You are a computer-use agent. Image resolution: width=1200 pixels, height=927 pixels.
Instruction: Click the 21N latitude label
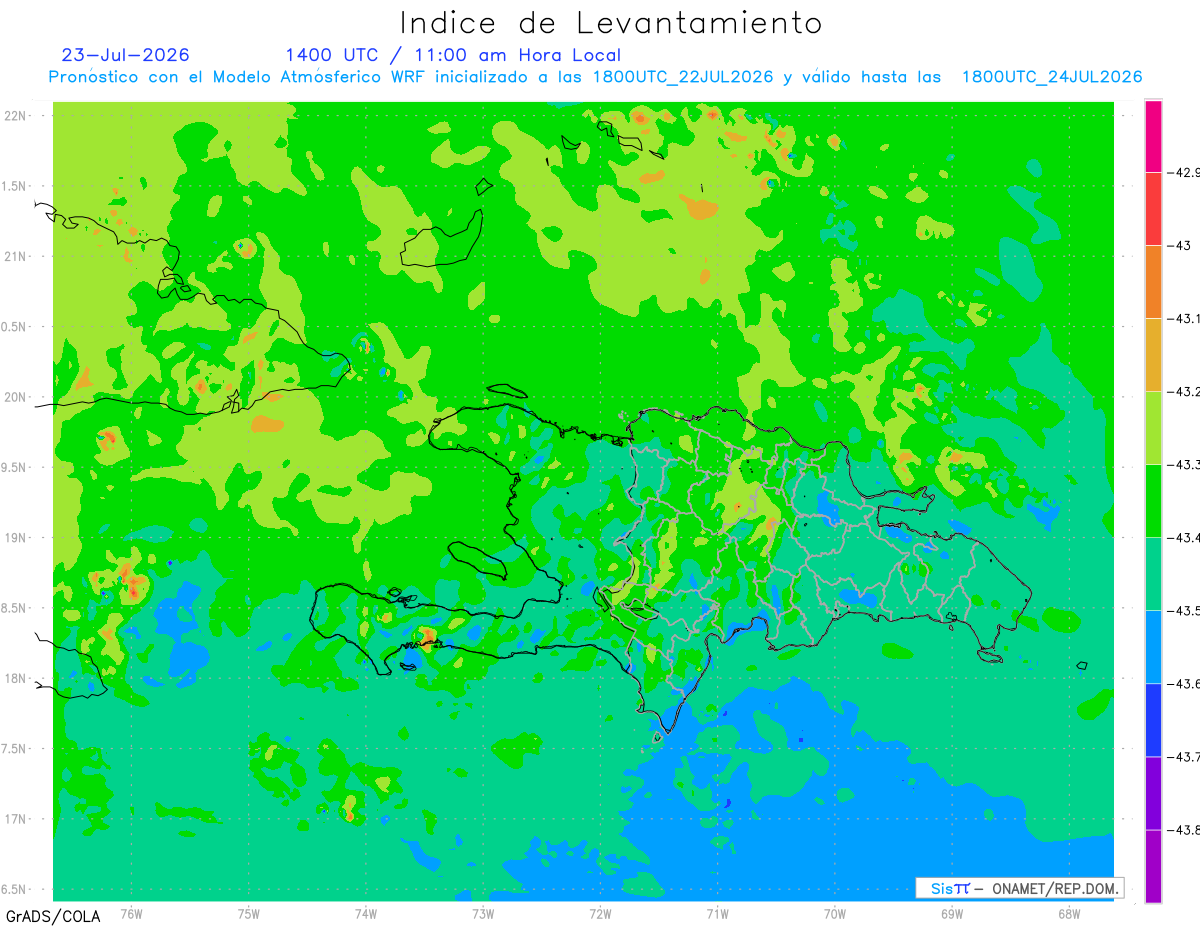[16, 256]
